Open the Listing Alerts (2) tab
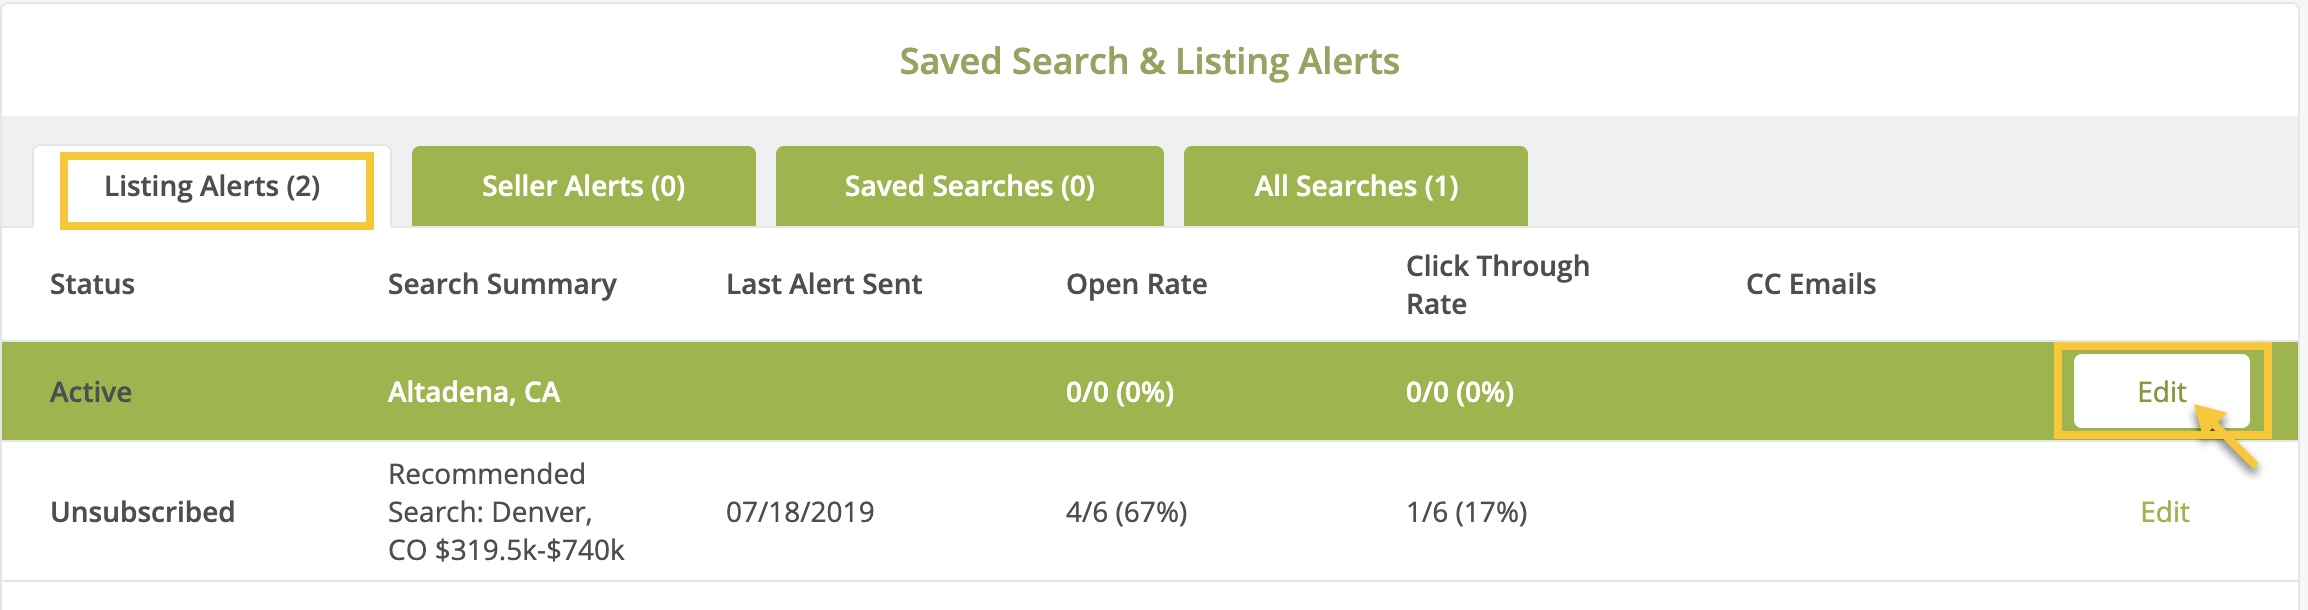2308x610 pixels. coord(213,187)
